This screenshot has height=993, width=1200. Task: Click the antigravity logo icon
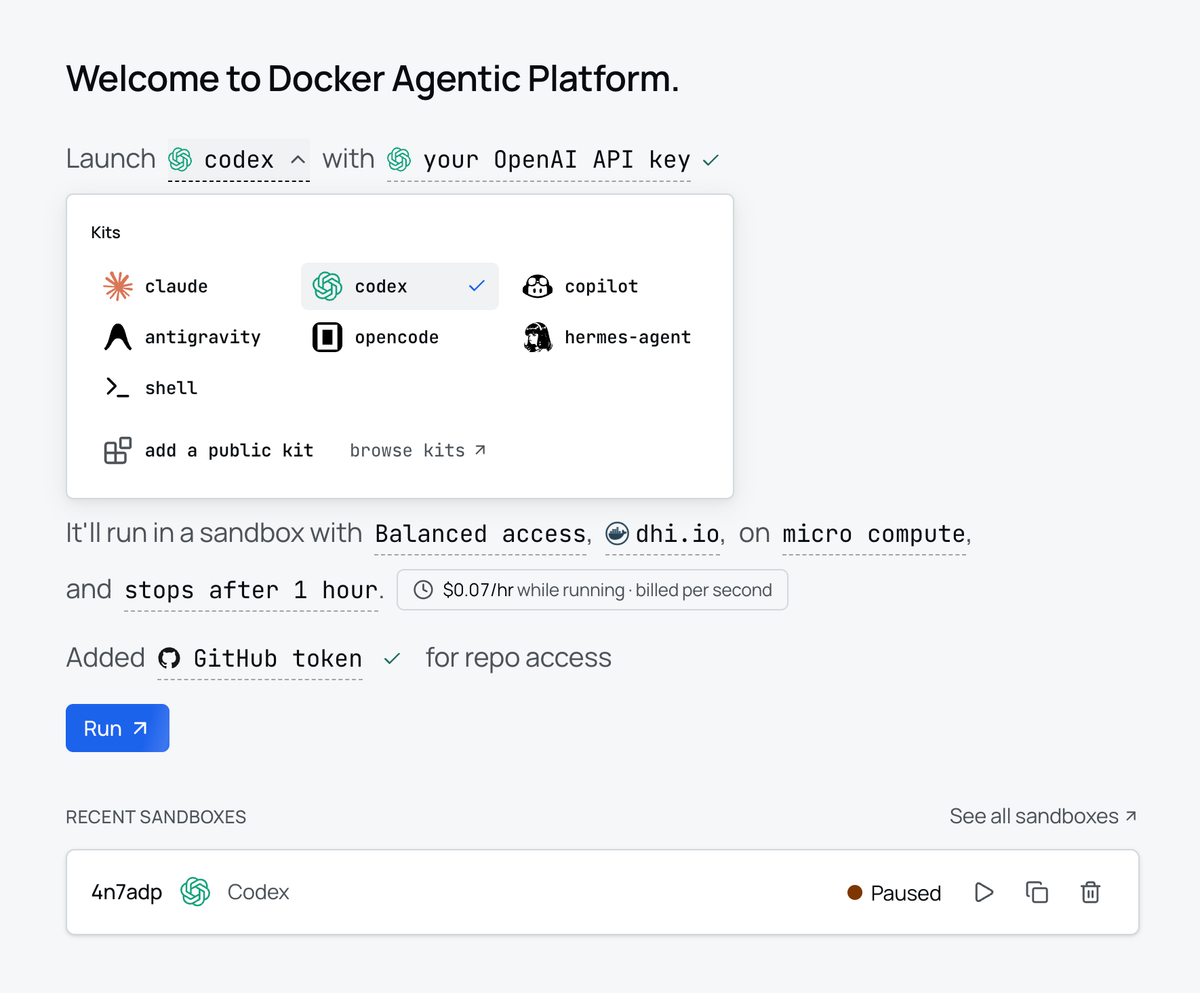coord(118,337)
